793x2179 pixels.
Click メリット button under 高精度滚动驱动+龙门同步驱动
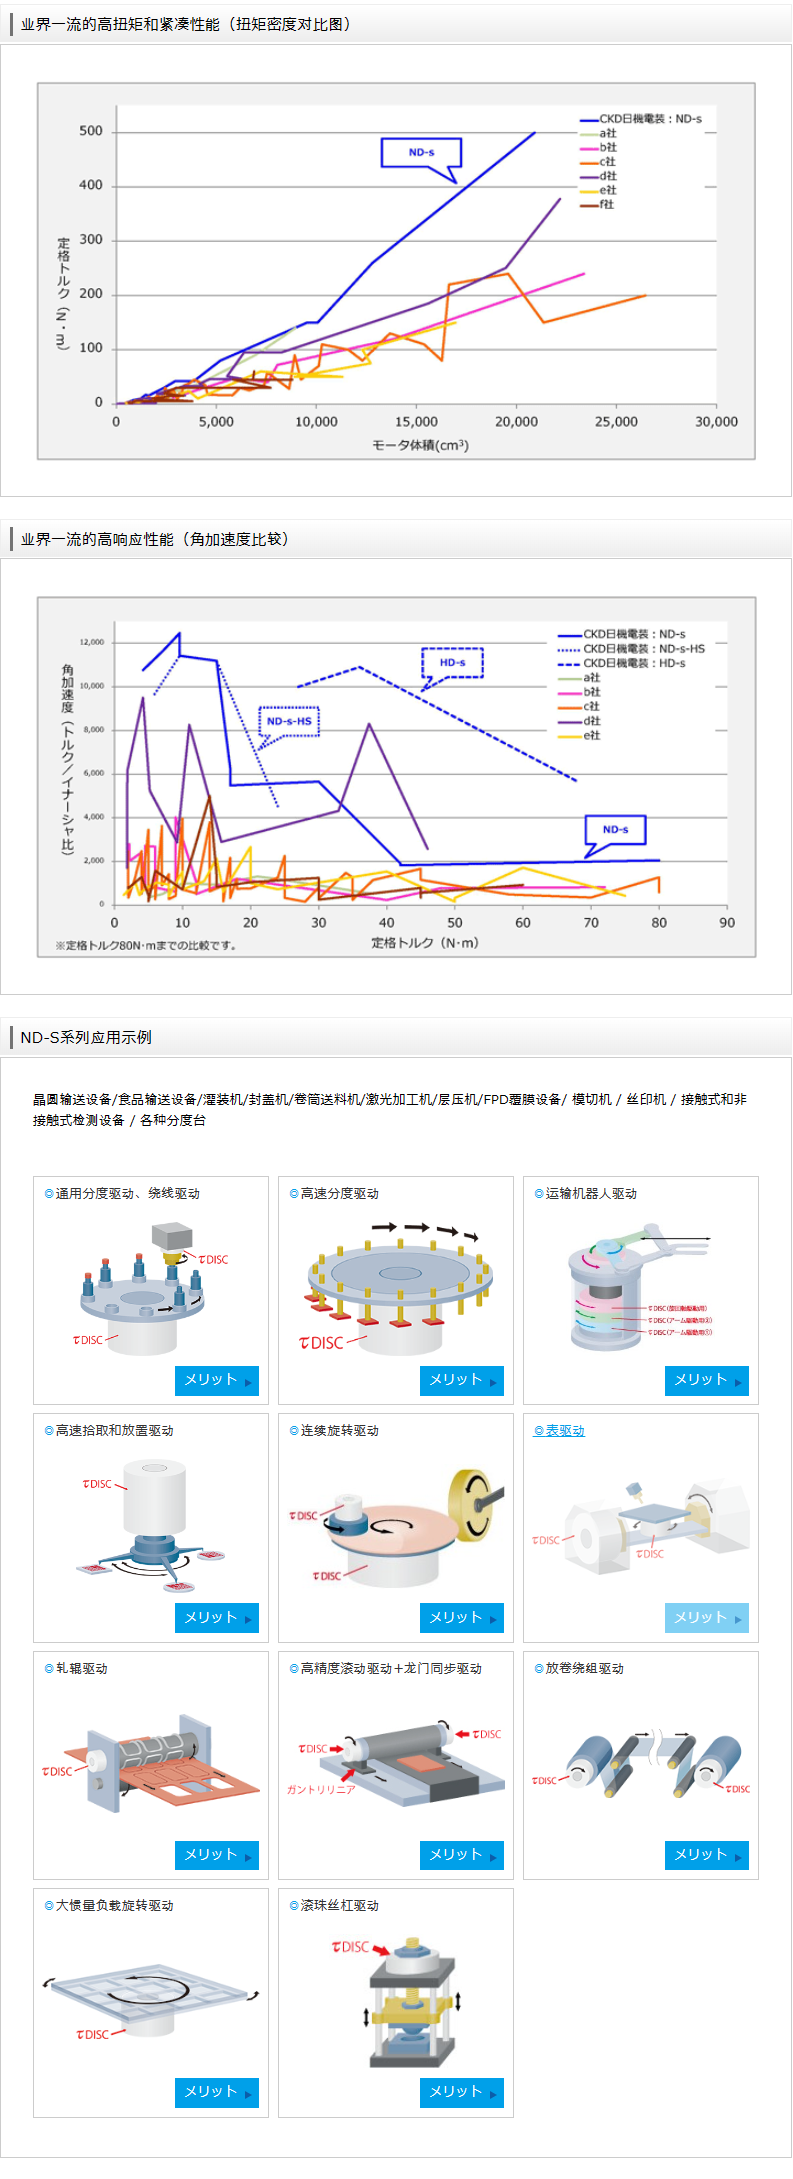[461, 1855]
